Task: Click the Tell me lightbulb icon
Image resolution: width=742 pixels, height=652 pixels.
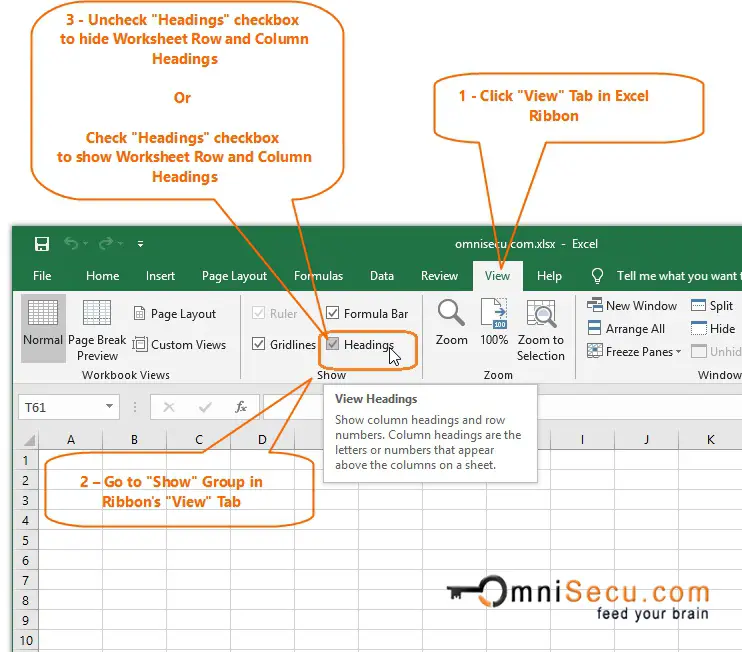Action: click(598, 275)
